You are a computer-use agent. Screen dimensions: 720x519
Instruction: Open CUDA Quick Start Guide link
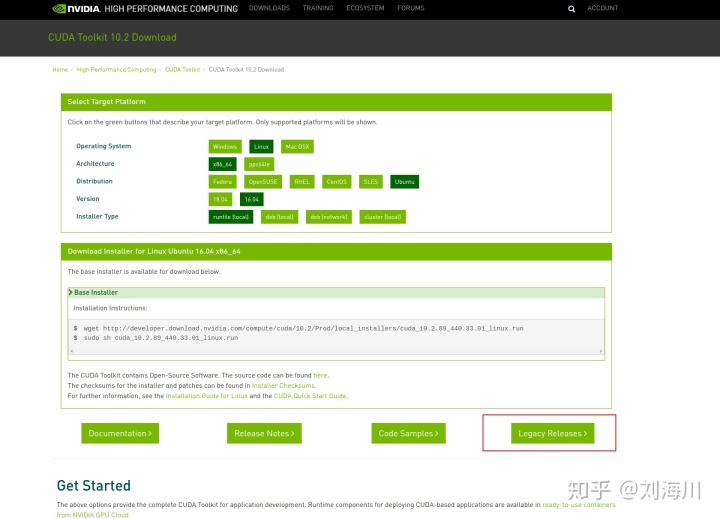310,395
